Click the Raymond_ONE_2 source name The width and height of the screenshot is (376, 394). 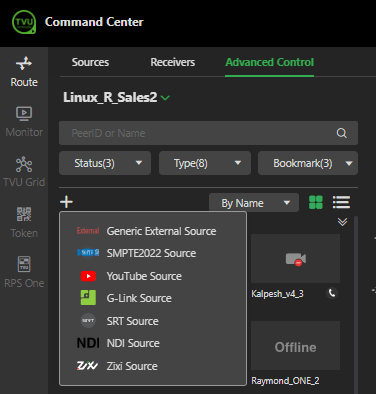pos(285,381)
